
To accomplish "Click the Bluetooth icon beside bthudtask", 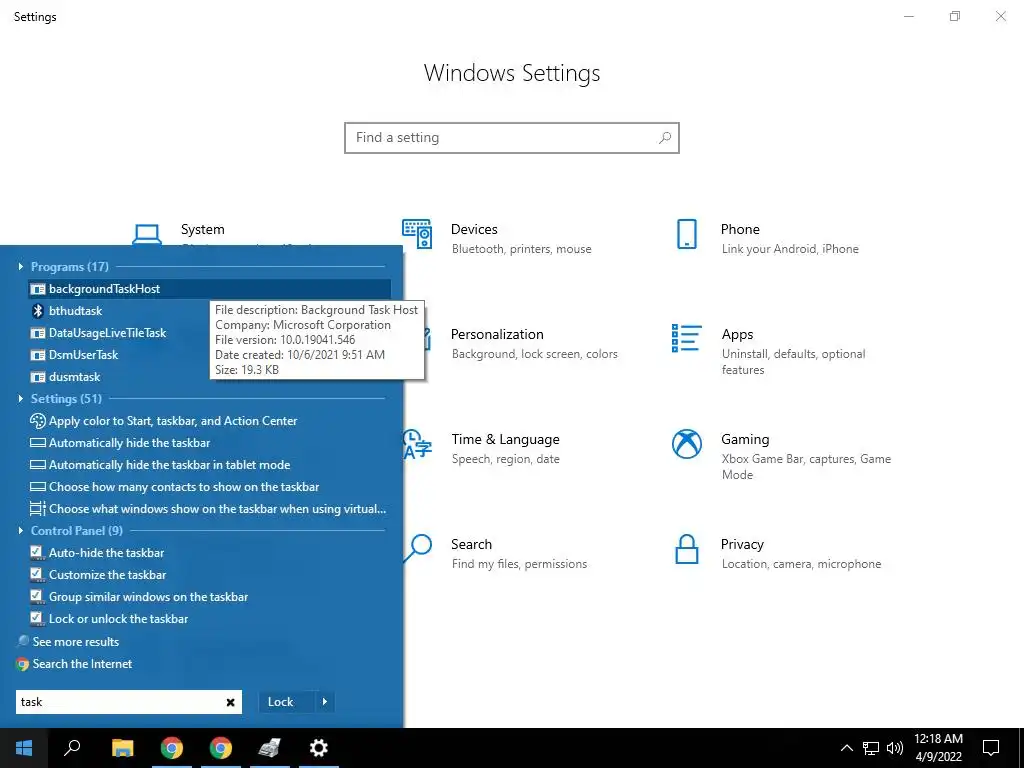I will pos(38,311).
